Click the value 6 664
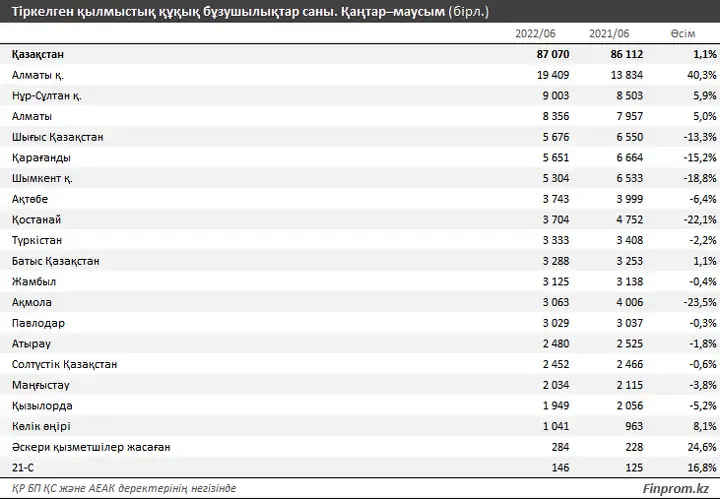The height and width of the screenshot is (499, 720). point(630,157)
